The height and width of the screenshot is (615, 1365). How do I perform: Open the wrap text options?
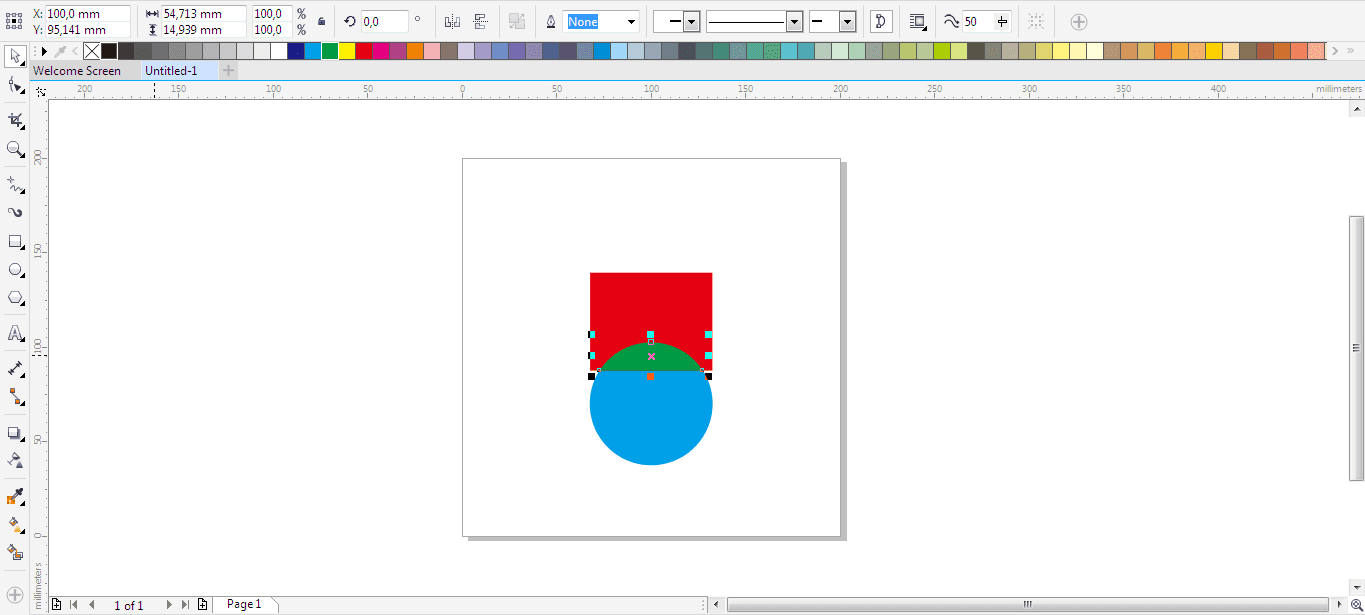pos(917,21)
